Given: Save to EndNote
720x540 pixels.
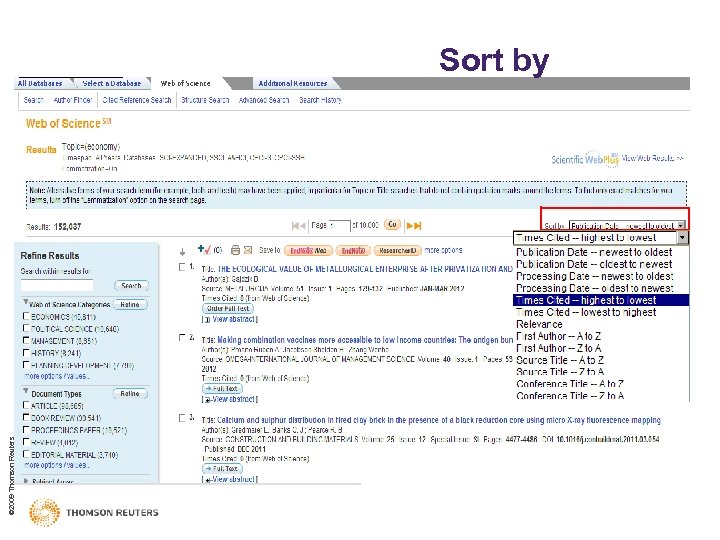Looking at the screenshot, I should (x=353, y=251).
